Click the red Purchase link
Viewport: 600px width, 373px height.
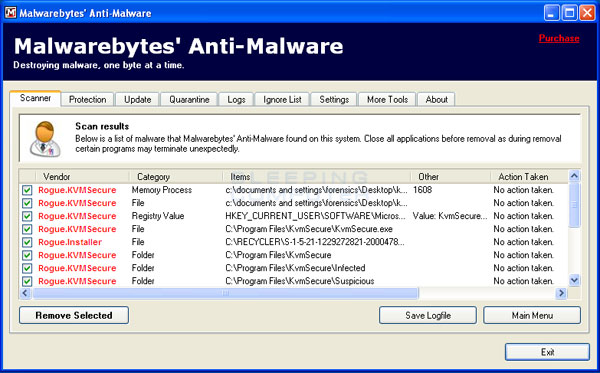[559, 38]
